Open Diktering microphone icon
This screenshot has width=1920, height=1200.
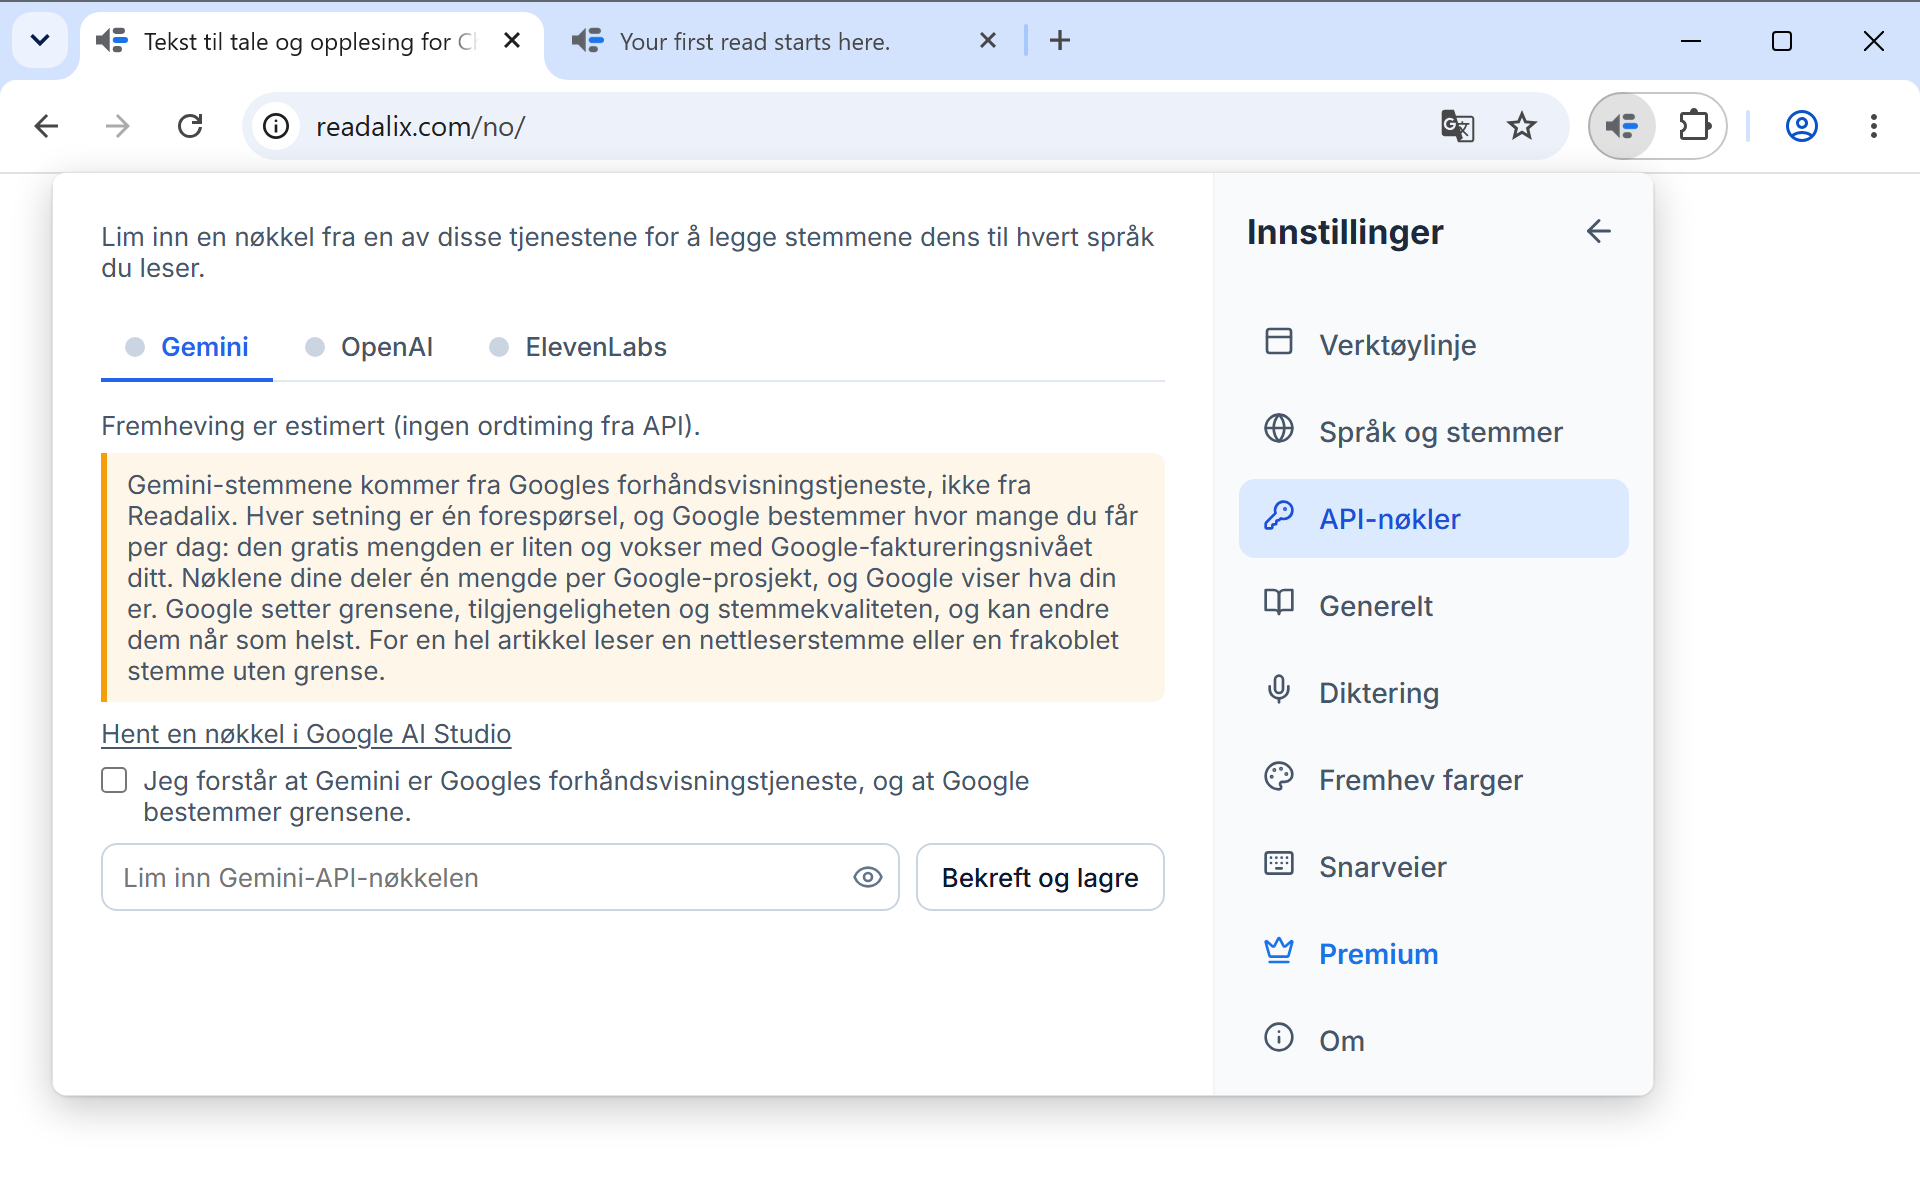tap(1278, 690)
